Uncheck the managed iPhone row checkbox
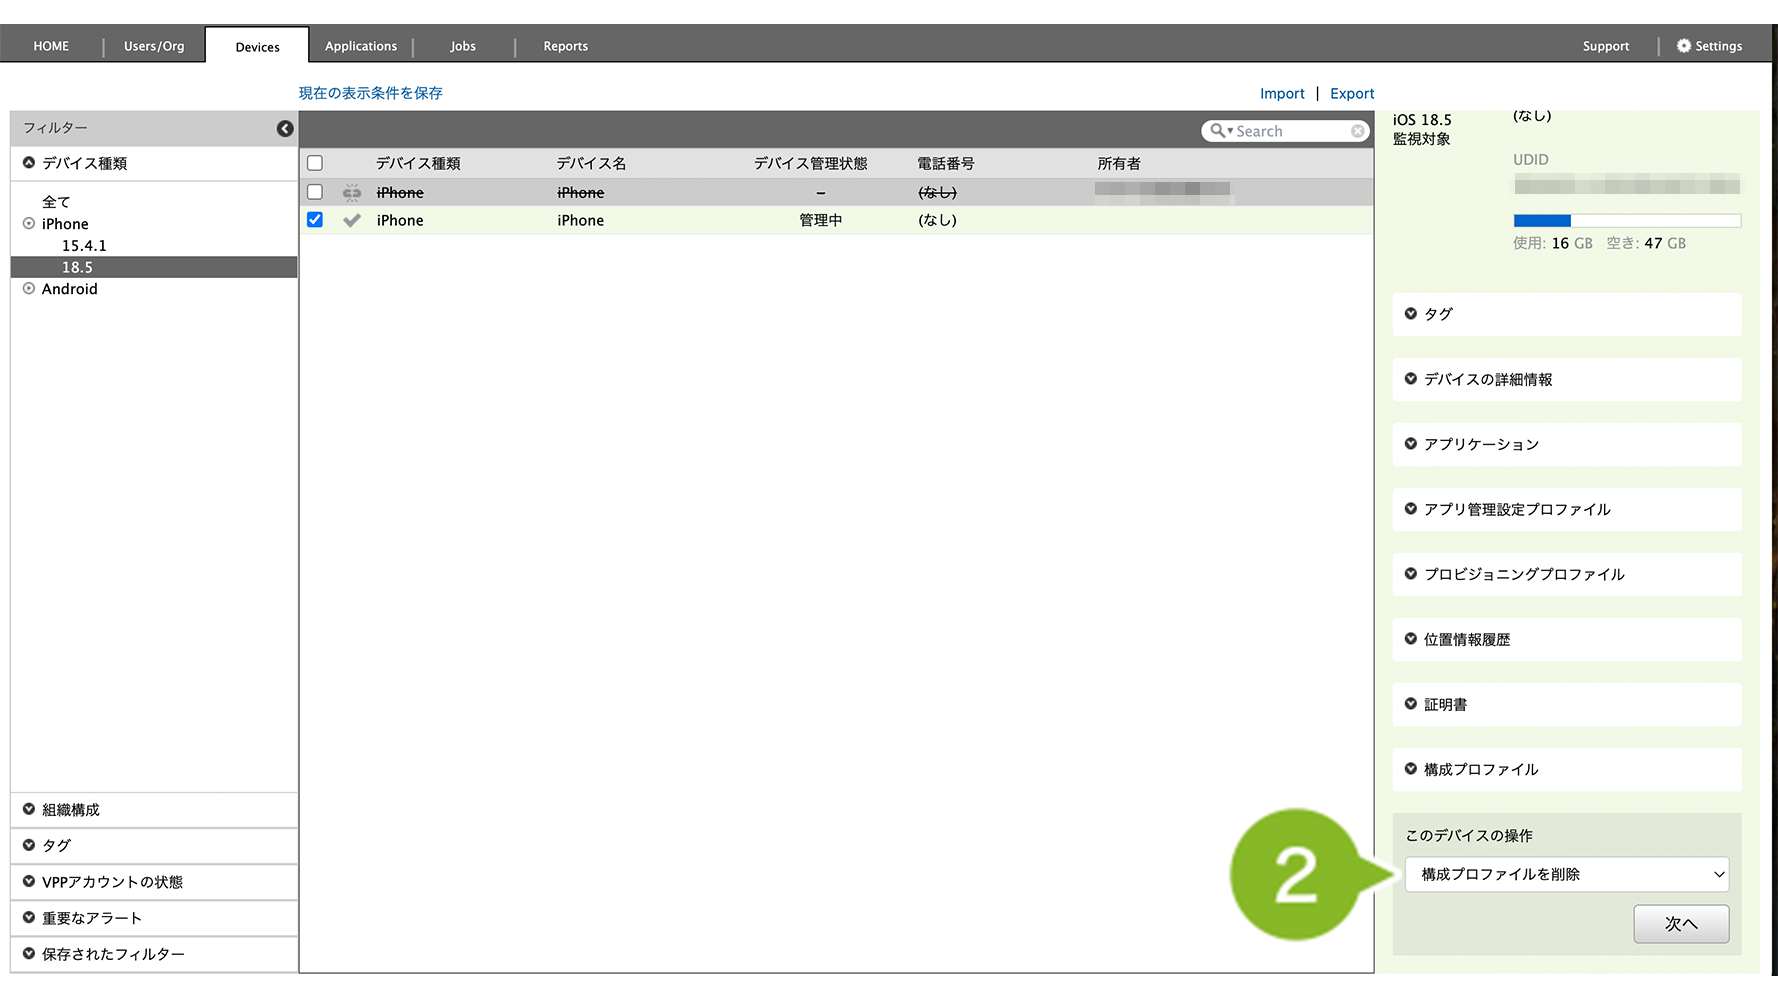Image resolution: width=1778 pixels, height=1000 pixels. point(315,220)
